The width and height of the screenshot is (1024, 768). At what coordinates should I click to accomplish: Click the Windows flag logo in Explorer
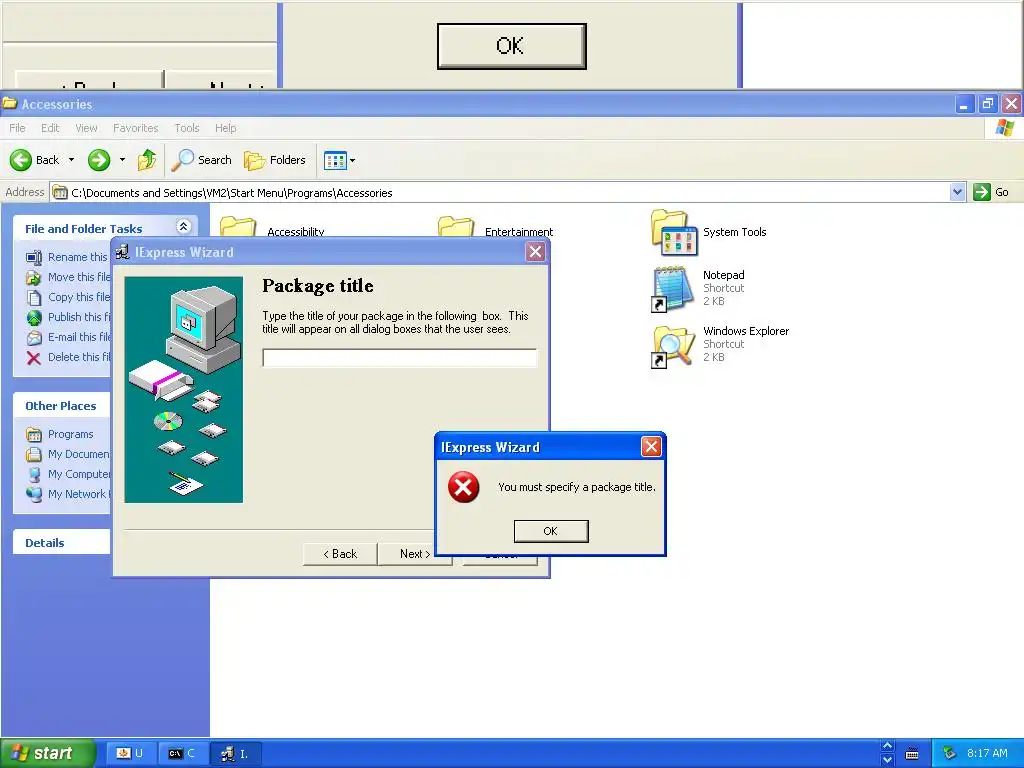[1004, 128]
